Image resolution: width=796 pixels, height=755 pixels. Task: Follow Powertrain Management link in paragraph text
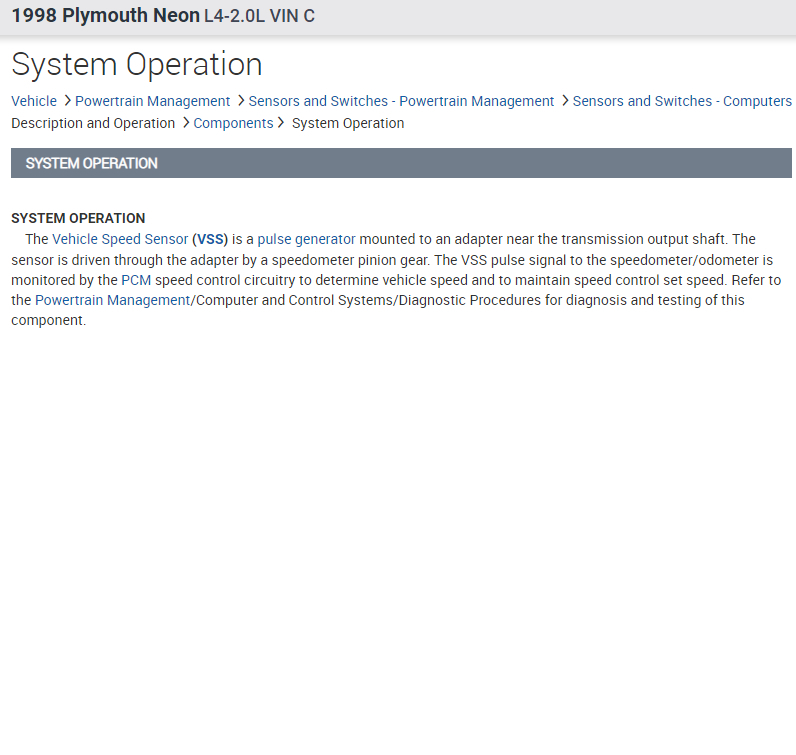[x=112, y=300]
